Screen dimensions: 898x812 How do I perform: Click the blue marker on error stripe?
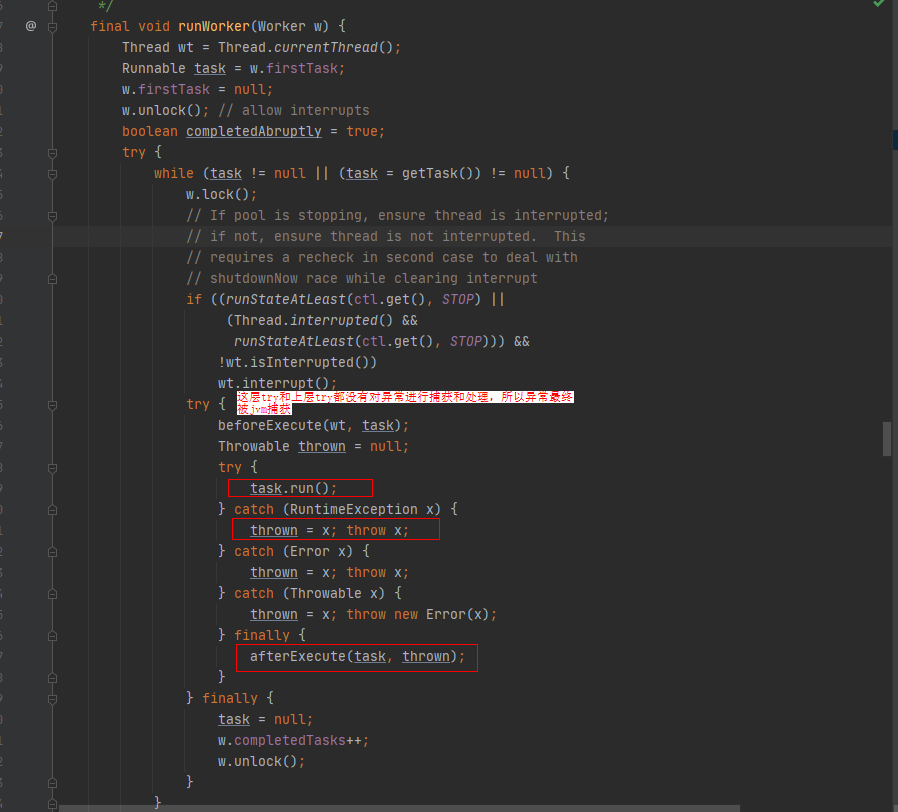(895, 140)
